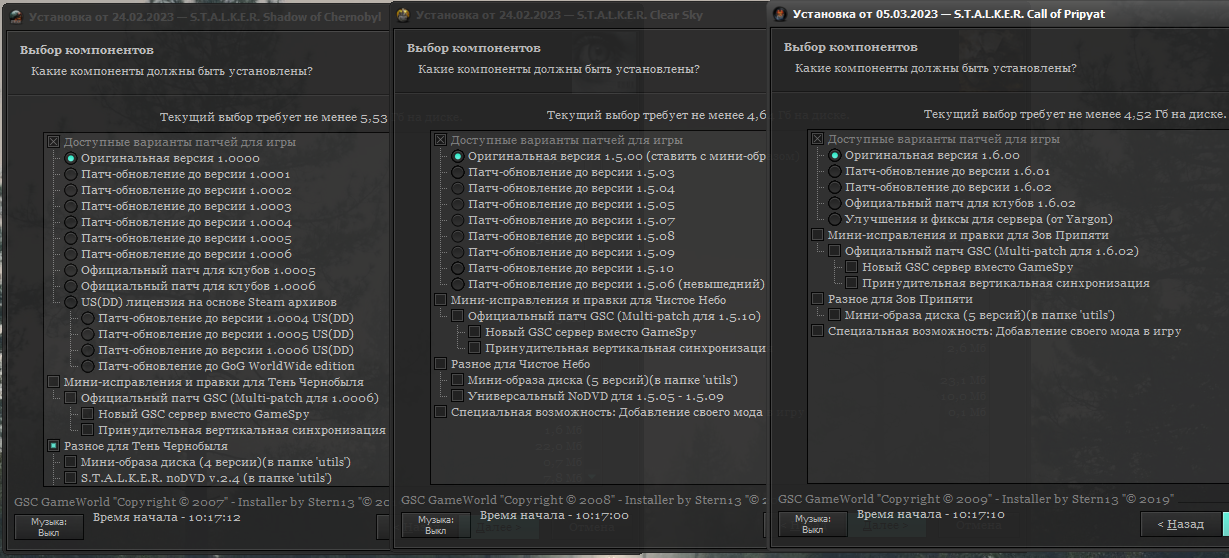Check forced vertical sync in Shadow of Chernobyl
Viewport: 1229px width, 558px height.
coord(88,430)
